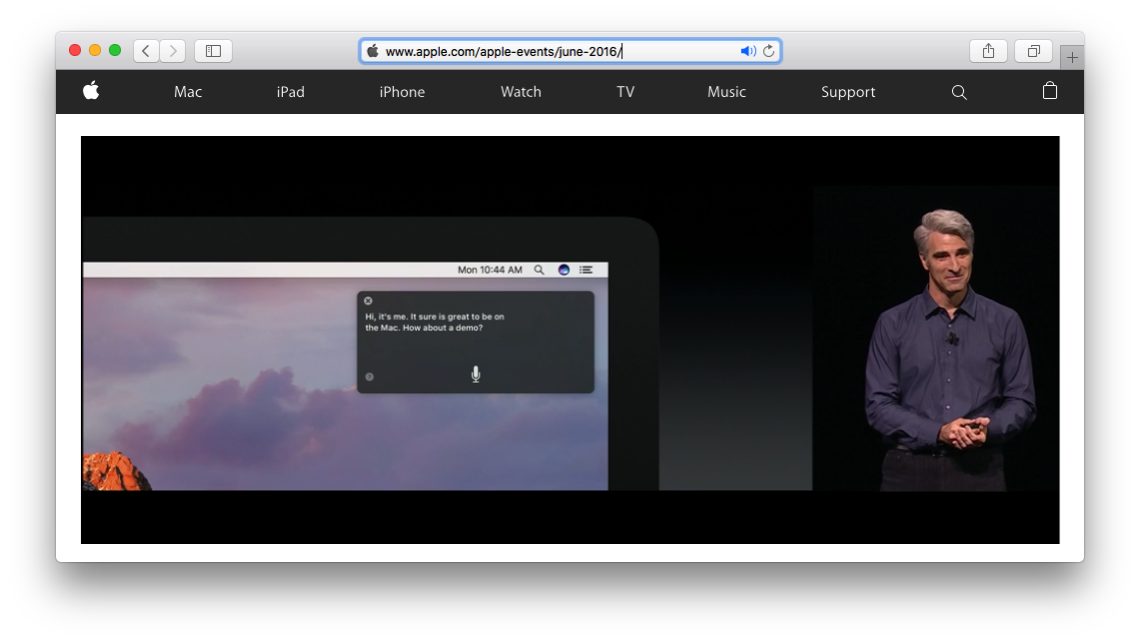
Task: Click Spotlight magnifier in the video's Mac menu bar
Action: pos(539,270)
